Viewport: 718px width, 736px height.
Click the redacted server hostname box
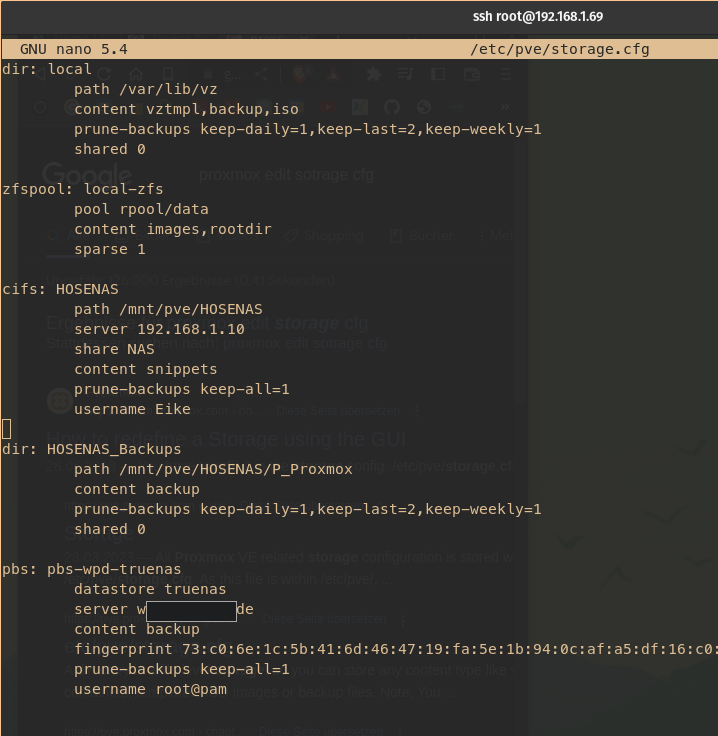point(191,610)
